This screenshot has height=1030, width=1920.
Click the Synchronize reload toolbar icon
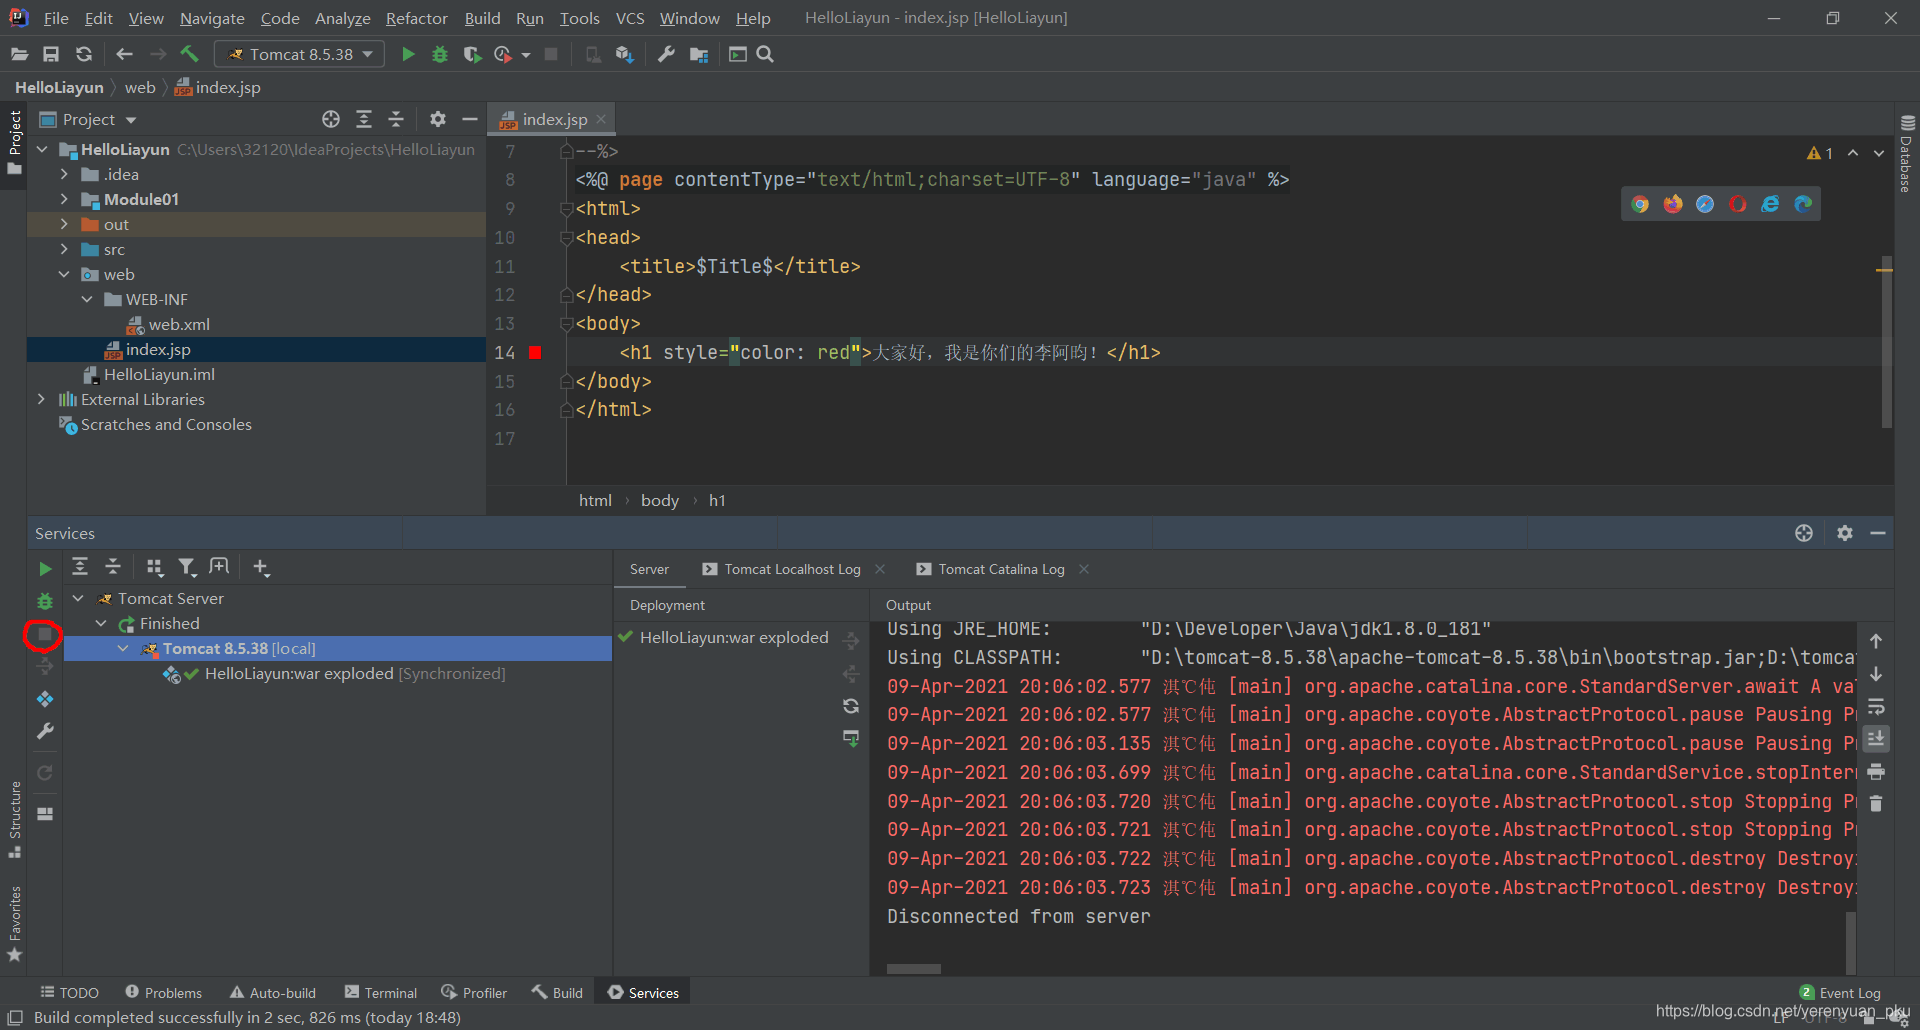[84, 54]
